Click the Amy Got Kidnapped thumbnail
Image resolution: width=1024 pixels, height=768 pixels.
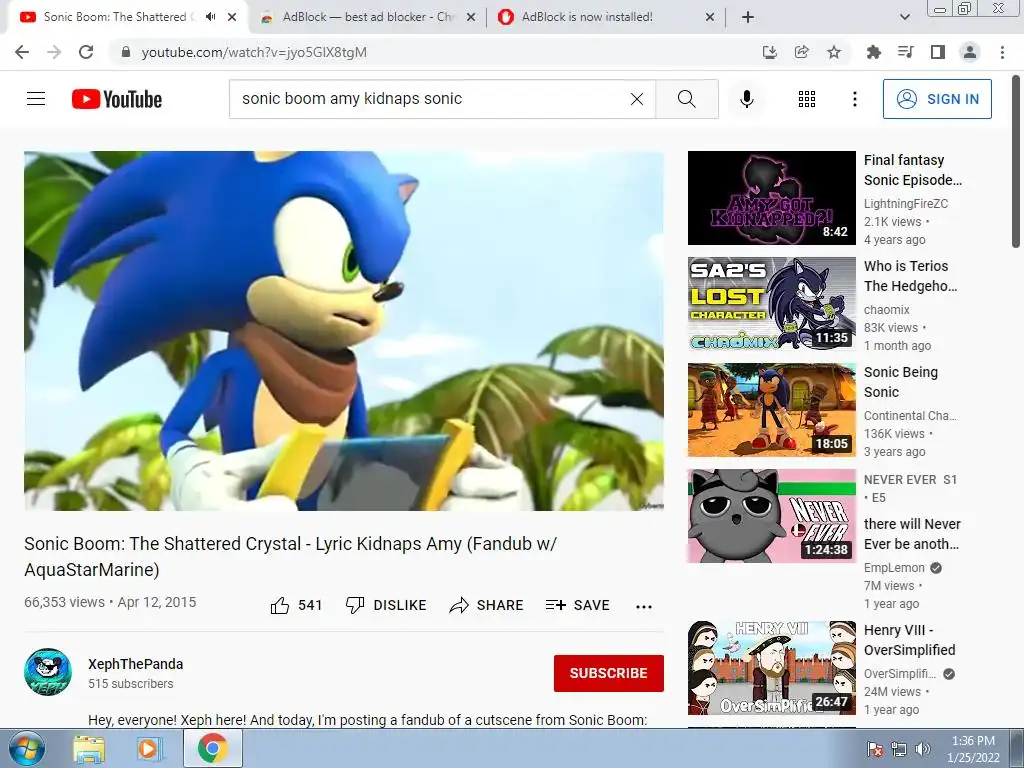771,198
